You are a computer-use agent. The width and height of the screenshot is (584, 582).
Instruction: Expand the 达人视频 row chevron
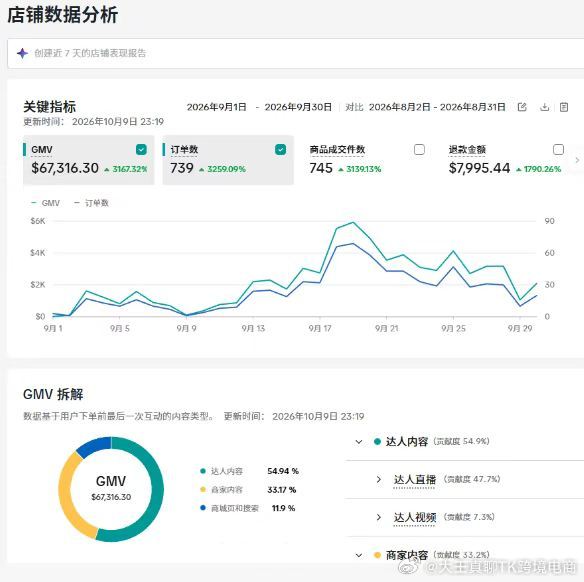pyautogui.click(x=378, y=517)
